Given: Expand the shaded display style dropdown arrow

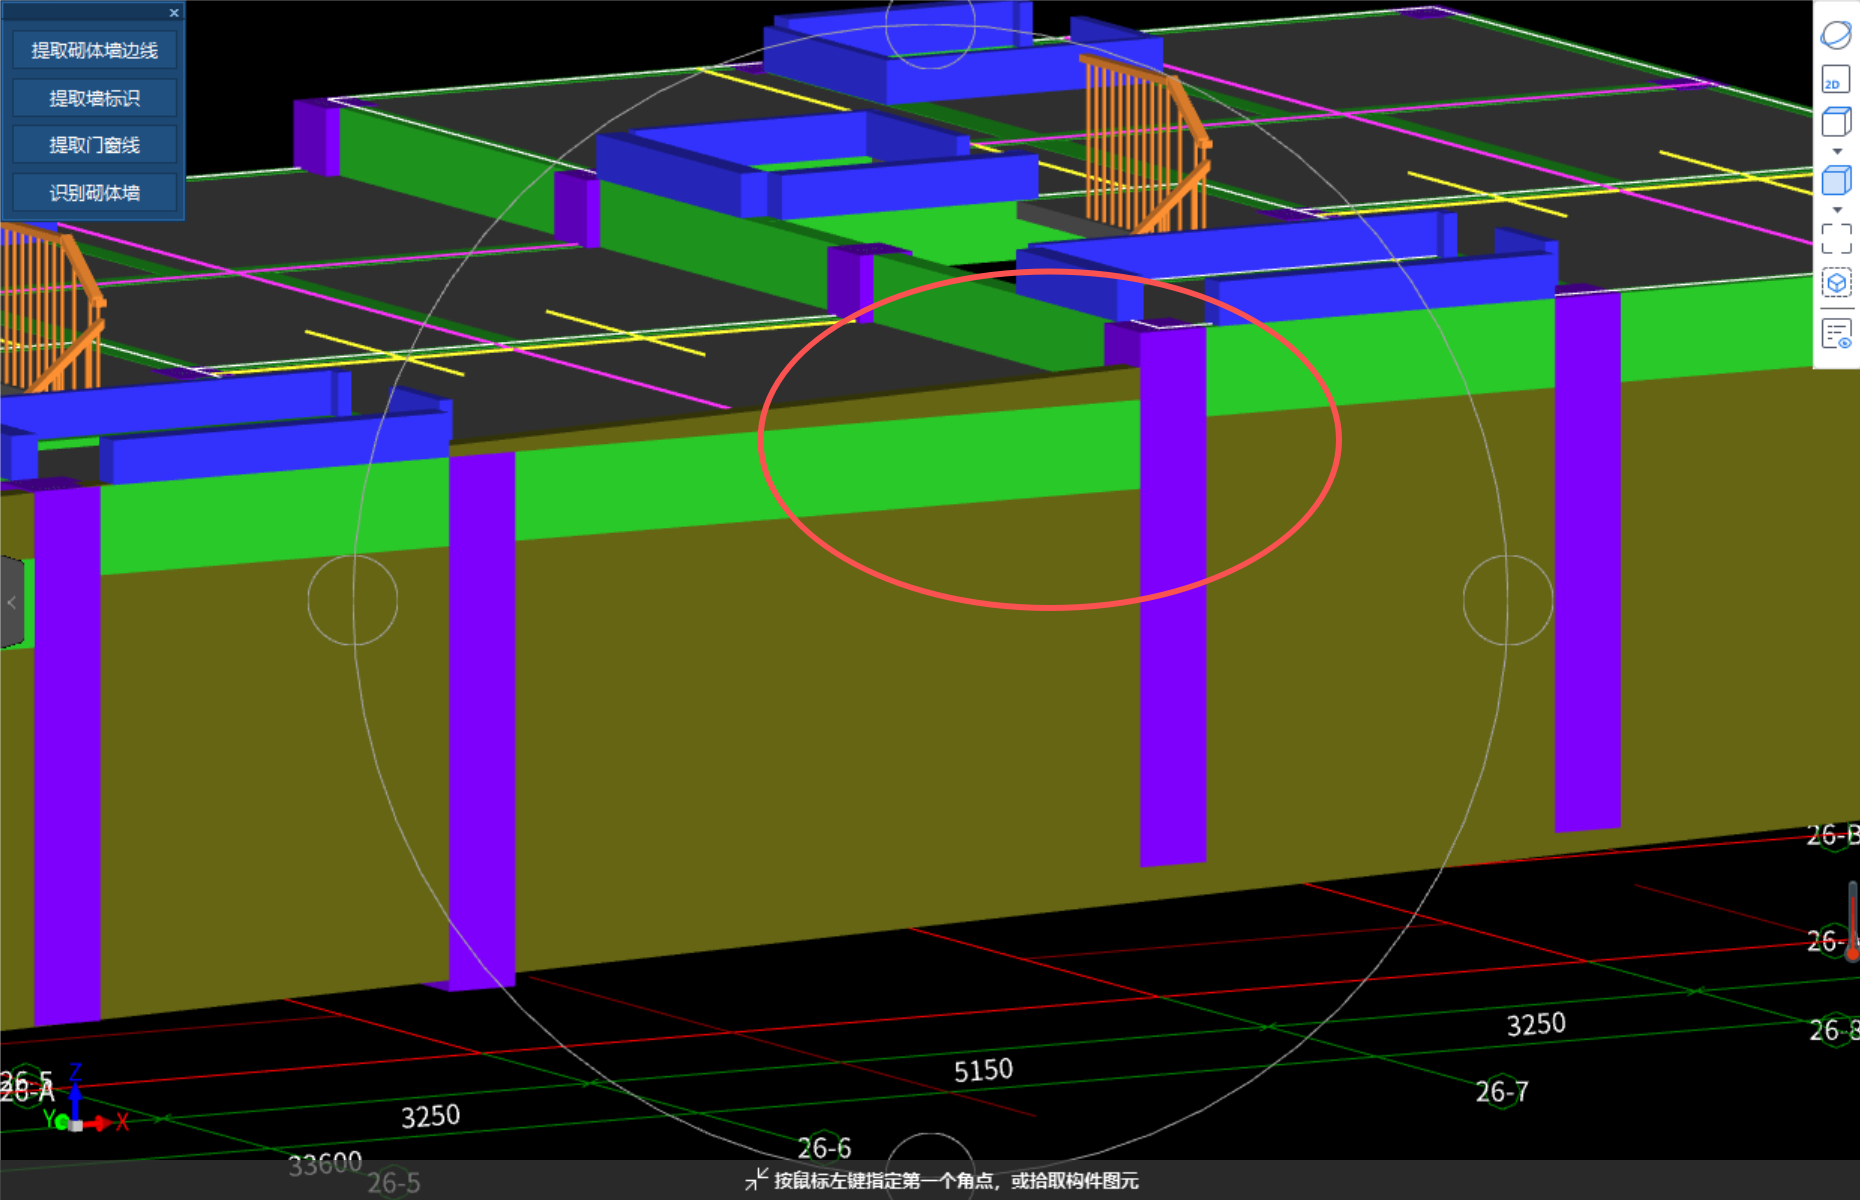Looking at the screenshot, I should pyautogui.click(x=1837, y=210).
